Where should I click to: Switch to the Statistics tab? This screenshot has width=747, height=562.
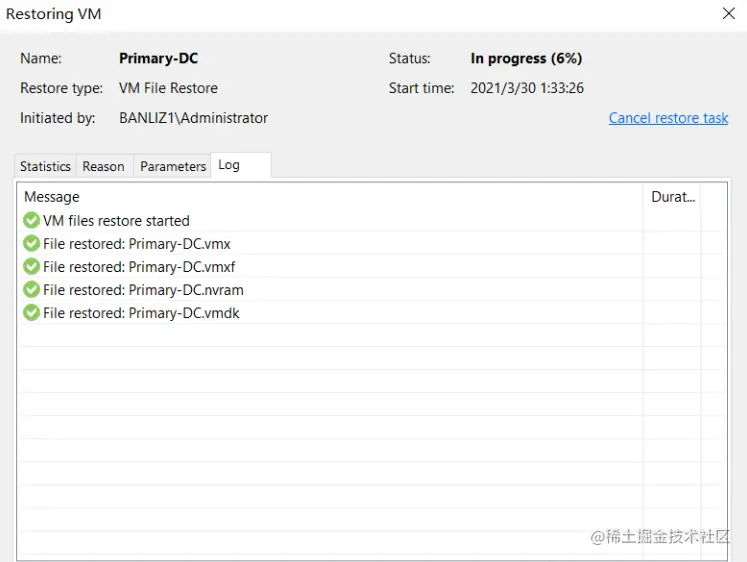[45, 166]
